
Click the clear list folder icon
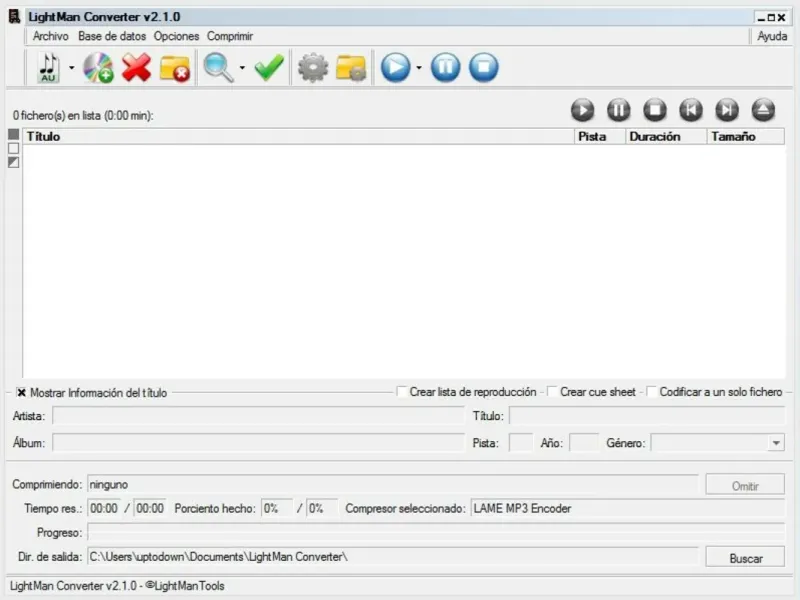tap(174, 68)
